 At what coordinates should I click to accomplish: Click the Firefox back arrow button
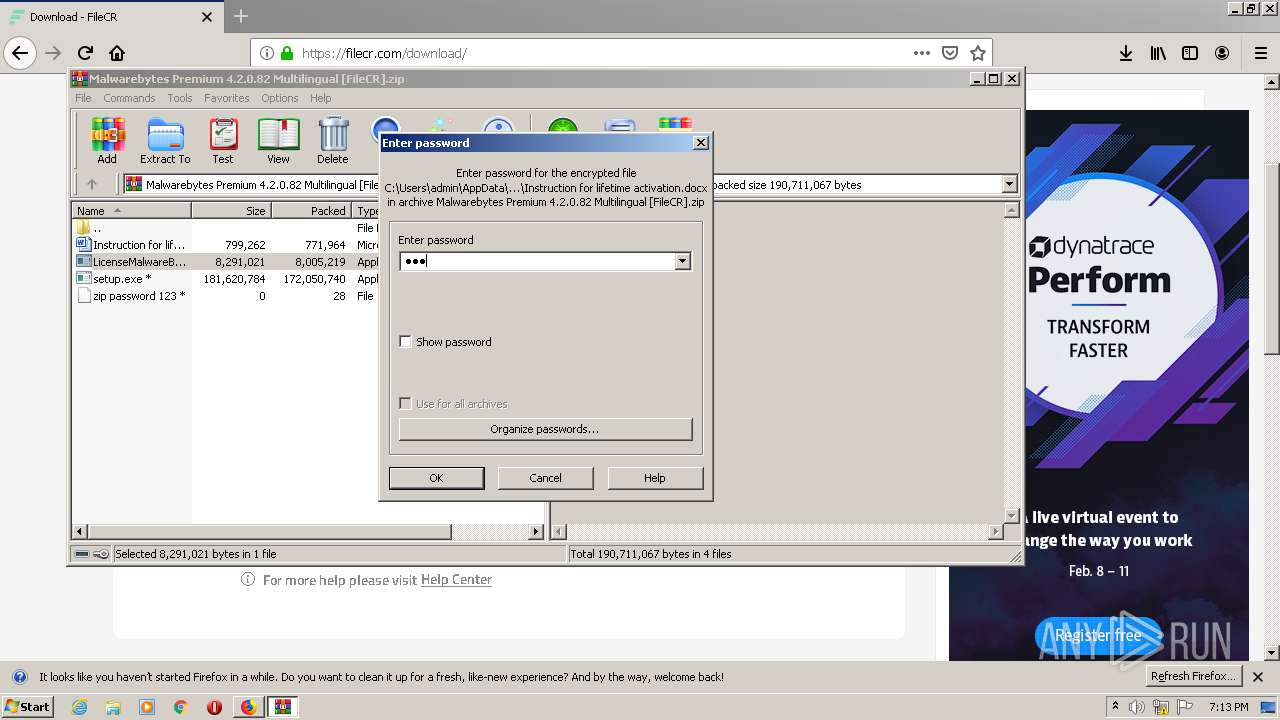tap(20, 53)
